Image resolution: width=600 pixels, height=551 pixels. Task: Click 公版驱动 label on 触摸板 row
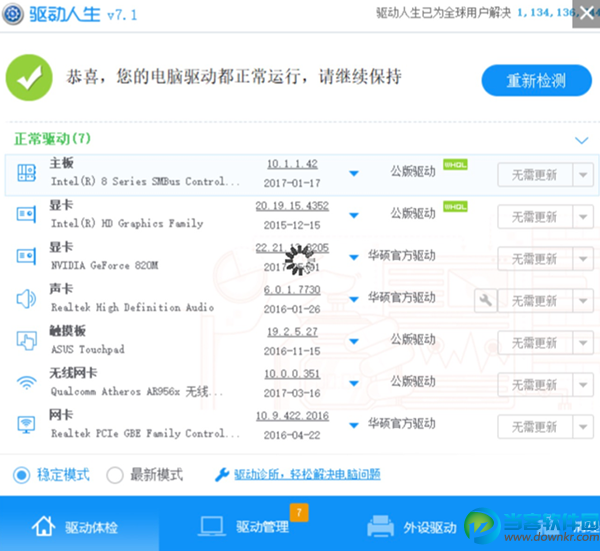click(413, 339)
